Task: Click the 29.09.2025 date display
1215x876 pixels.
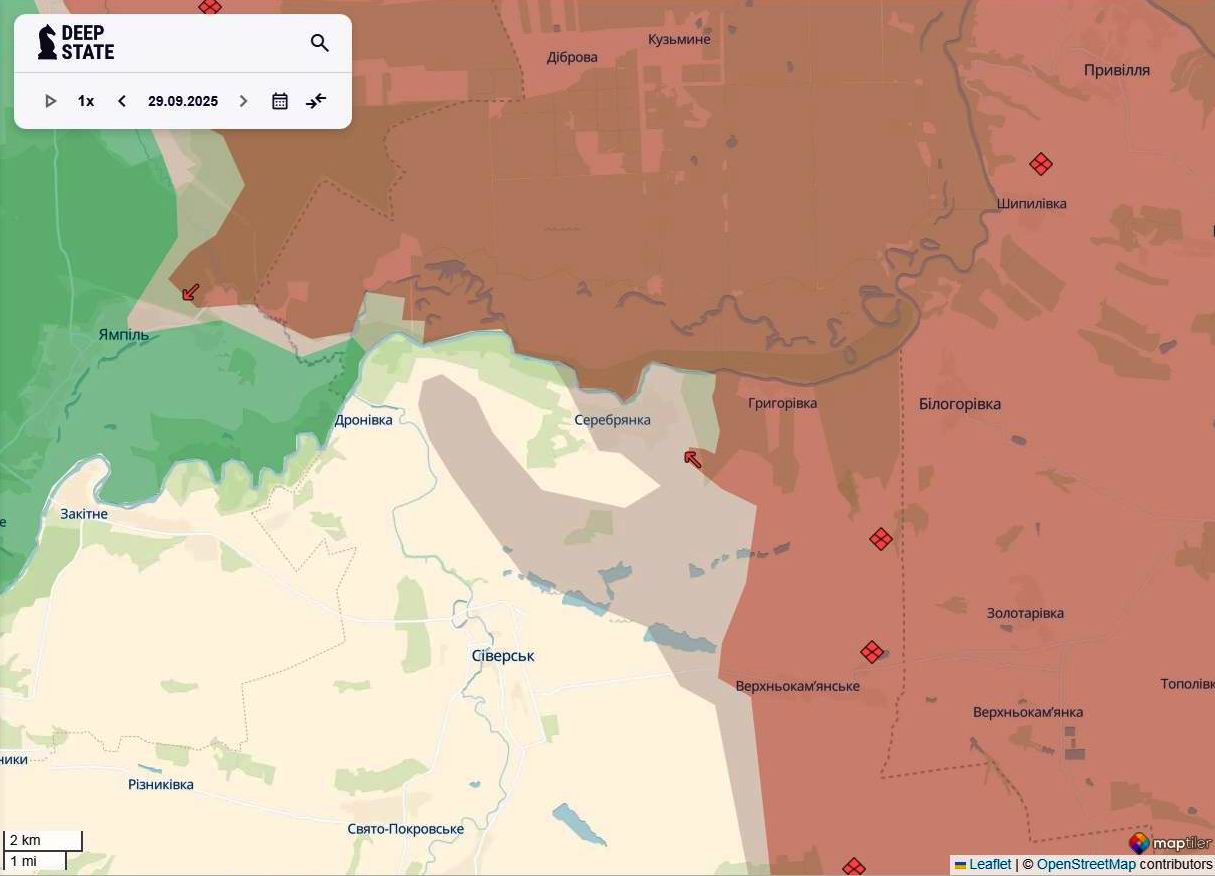Action: click(x=182, y=100)
